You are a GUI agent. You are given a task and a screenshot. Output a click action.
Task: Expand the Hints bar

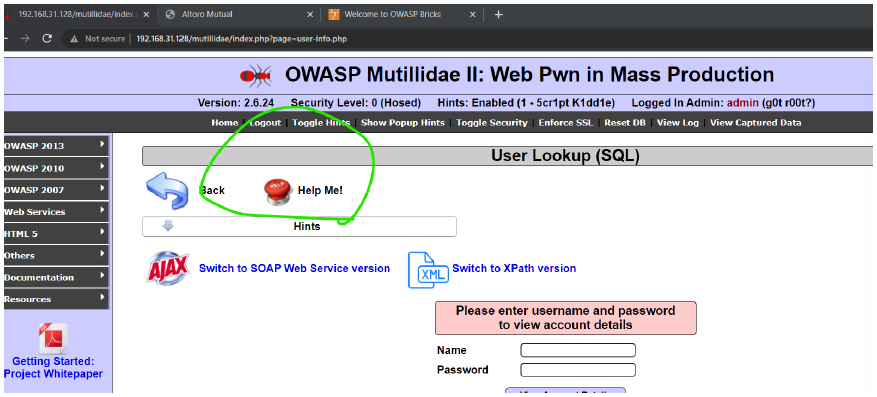(299, 226)
